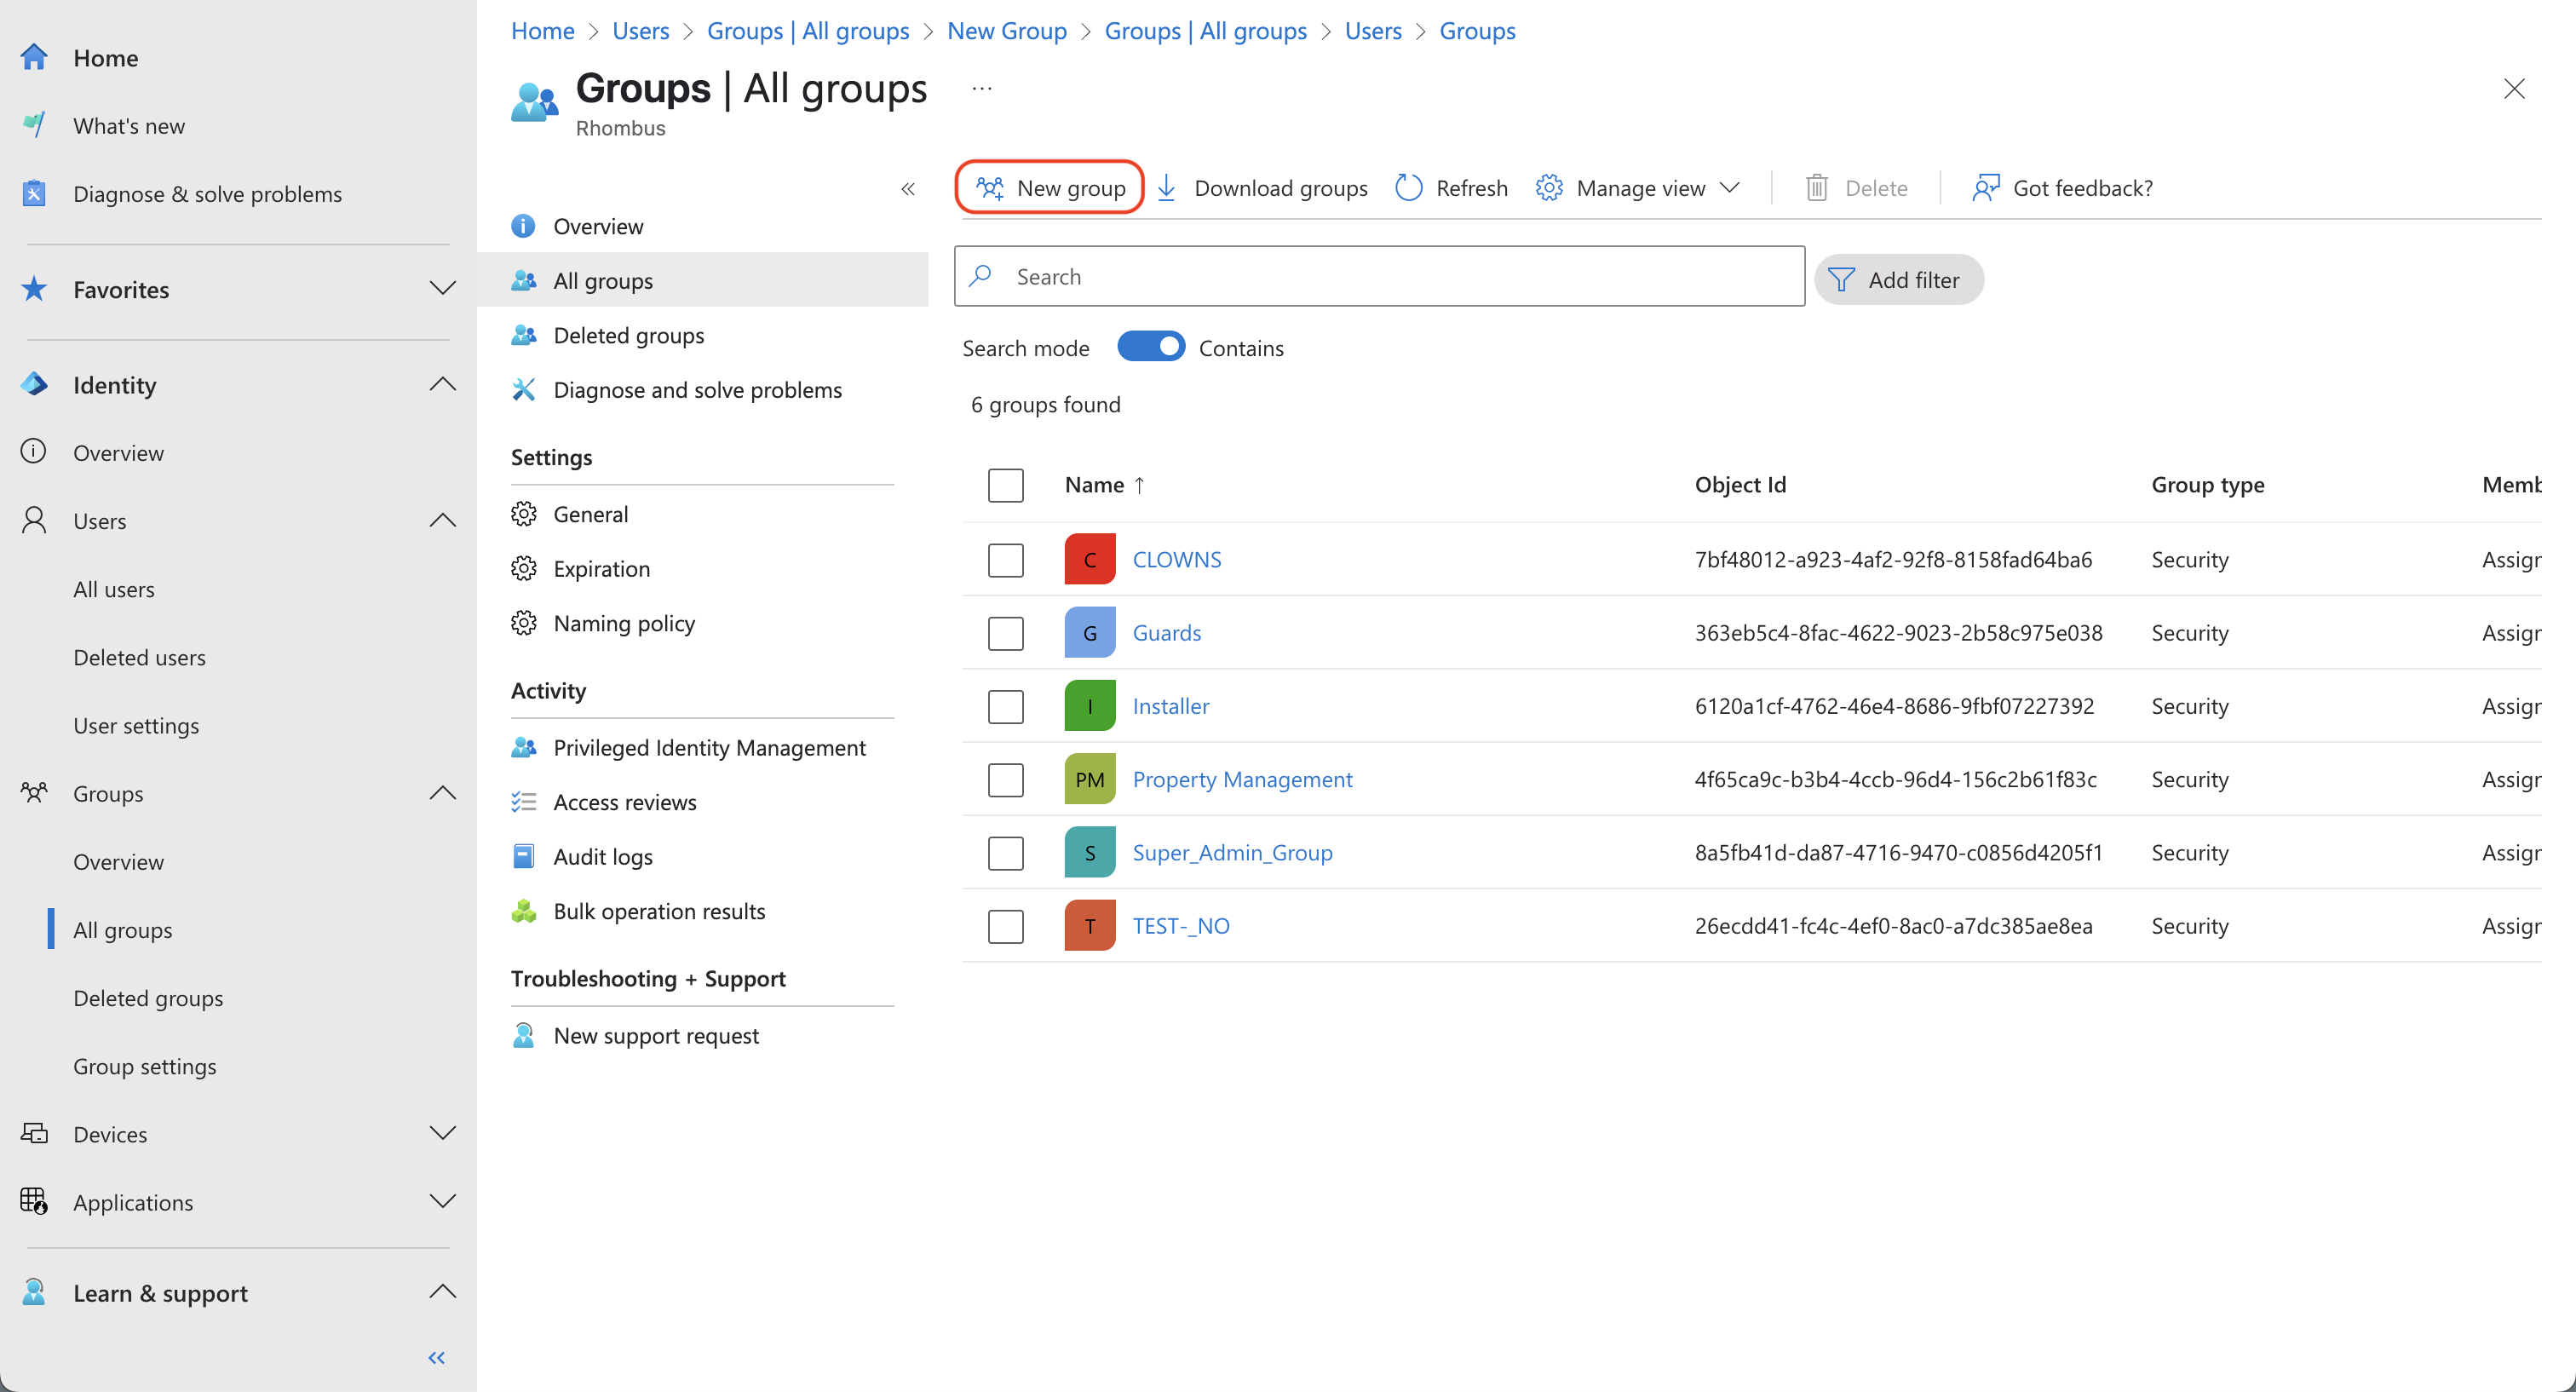Select the Super_Admin_Group checkbox
The width and height of the screenshot is (2576, 1392).
click(x=1005, y=853)
